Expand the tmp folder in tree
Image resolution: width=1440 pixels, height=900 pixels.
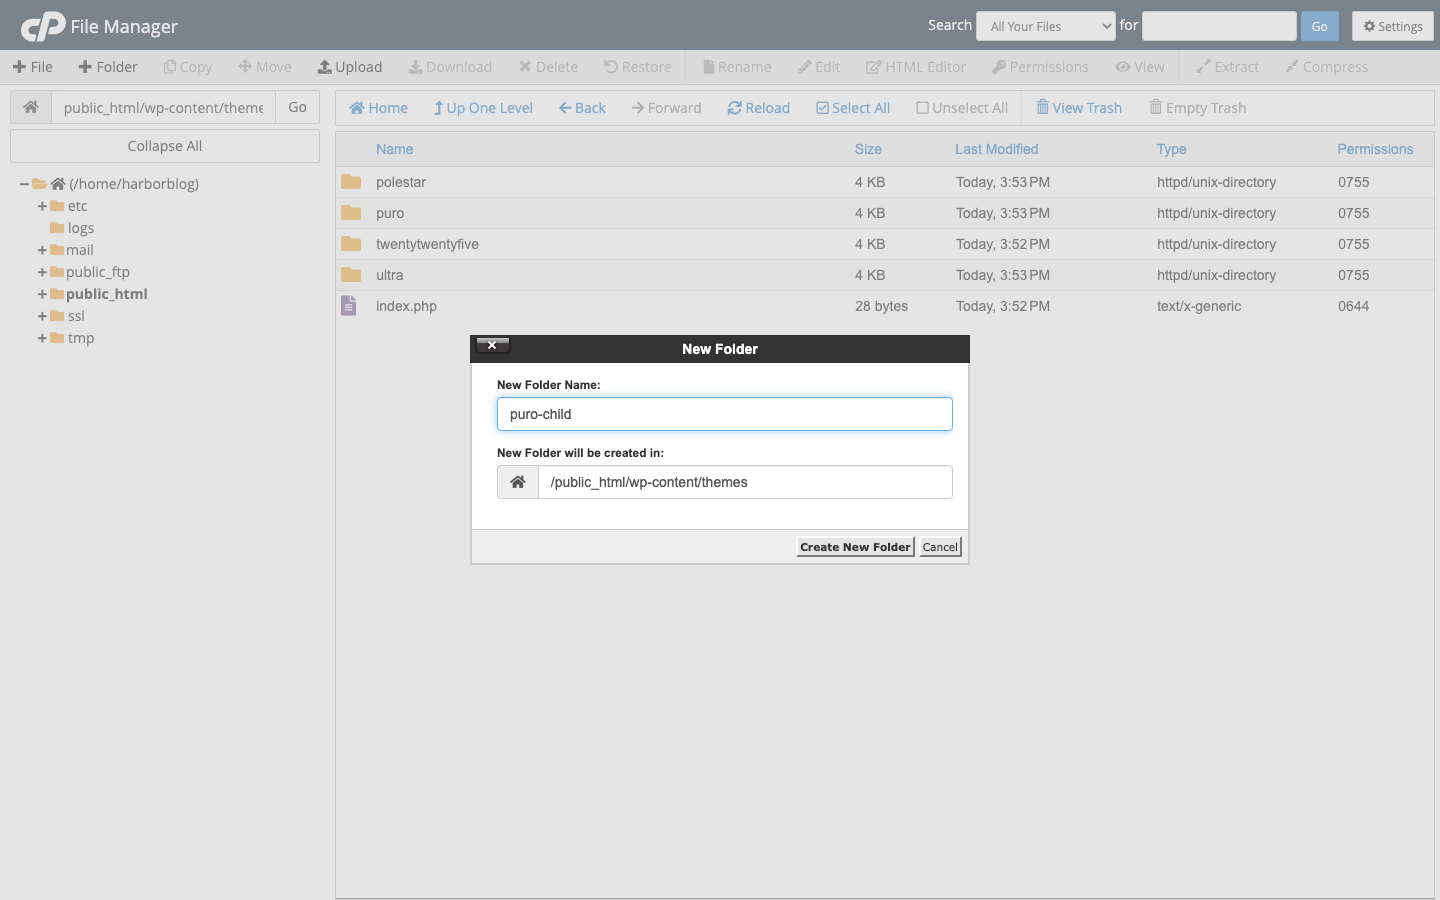pyautogui.click(x=42, y=338)
